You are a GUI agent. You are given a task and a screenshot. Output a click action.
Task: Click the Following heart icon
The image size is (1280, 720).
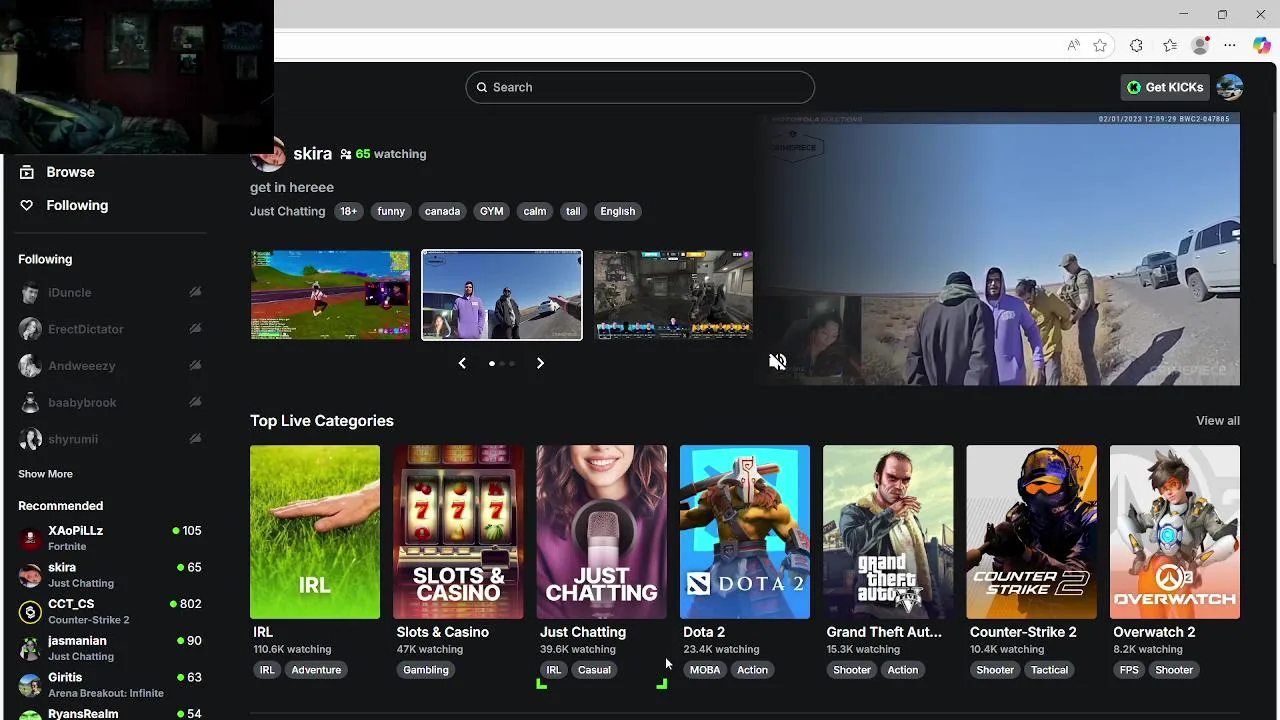pyautogui.click(x=27, y=205)
